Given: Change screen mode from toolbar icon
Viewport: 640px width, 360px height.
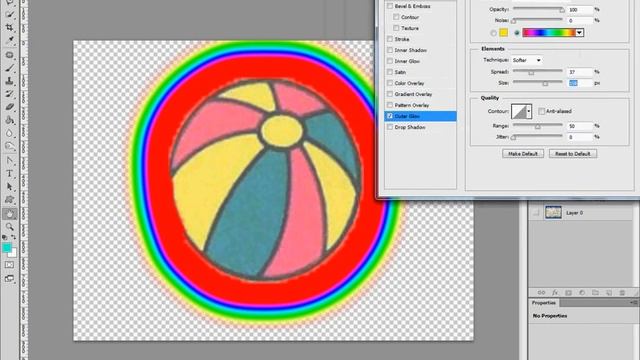Looking at the screenshot, I should pyautogui.click(x=10, y=279).
